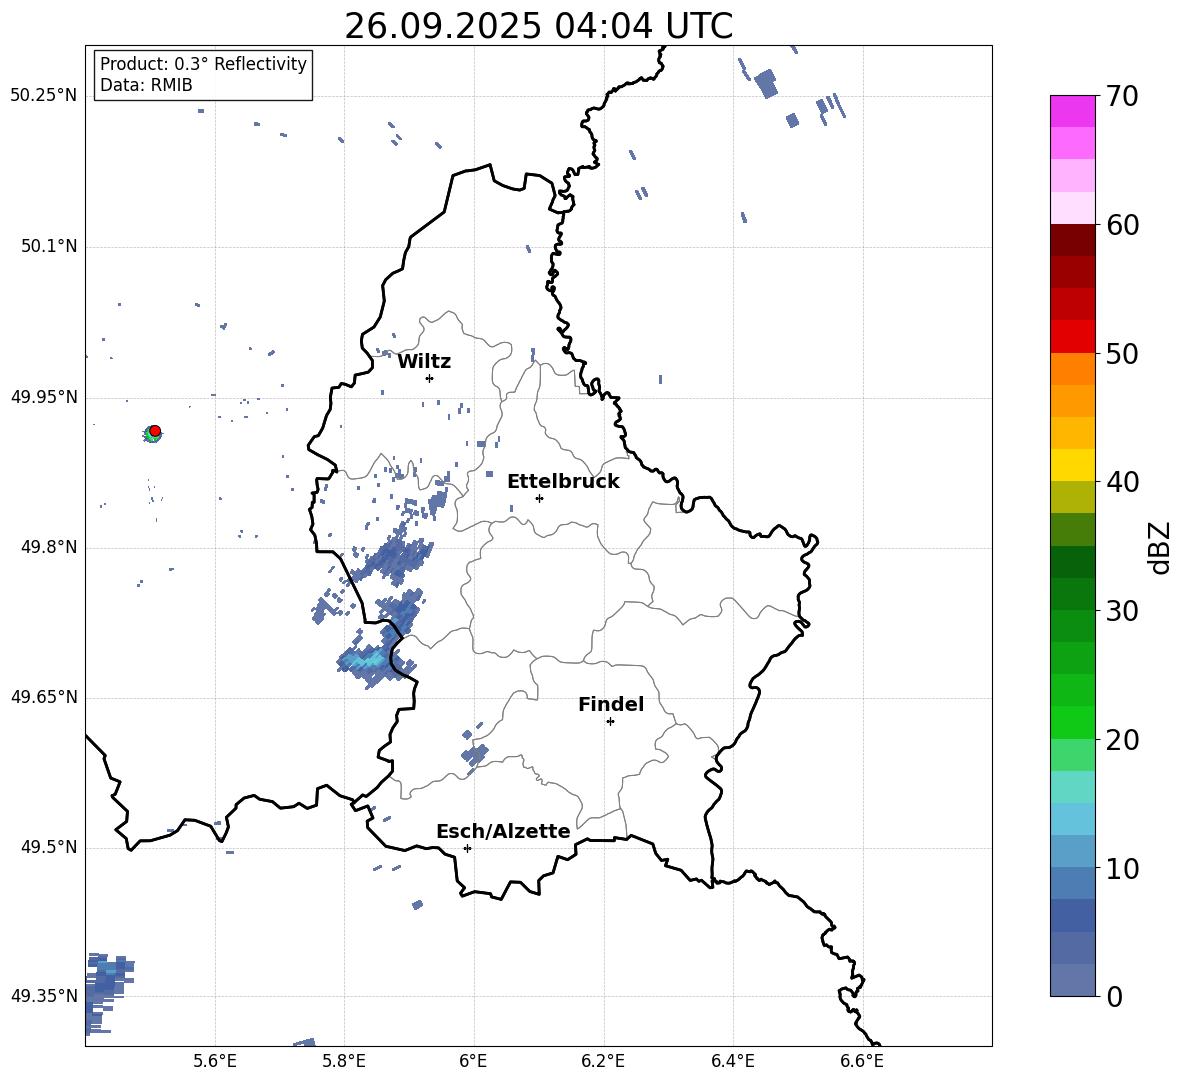The width and height of the screenshot is (1184, 1081).
Task: Click the Esch/Alzette station label
Action: point(503,831)
